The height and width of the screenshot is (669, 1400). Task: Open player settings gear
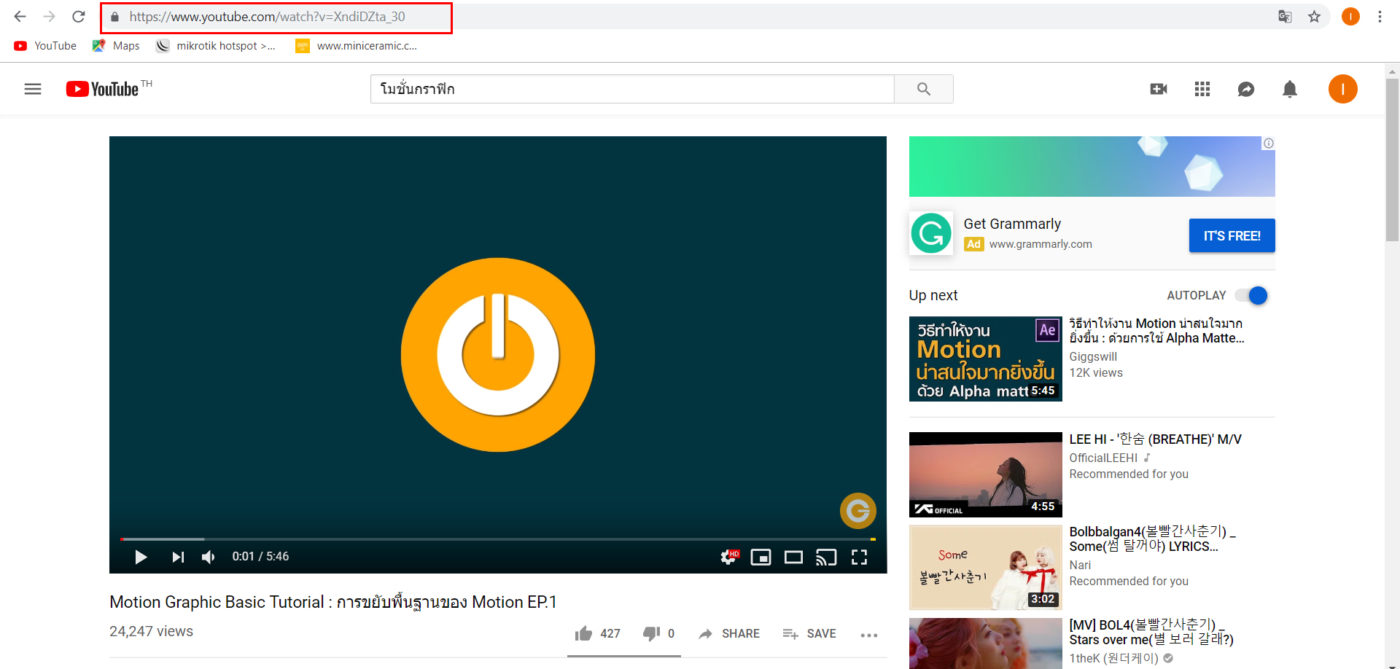(729, 557)
